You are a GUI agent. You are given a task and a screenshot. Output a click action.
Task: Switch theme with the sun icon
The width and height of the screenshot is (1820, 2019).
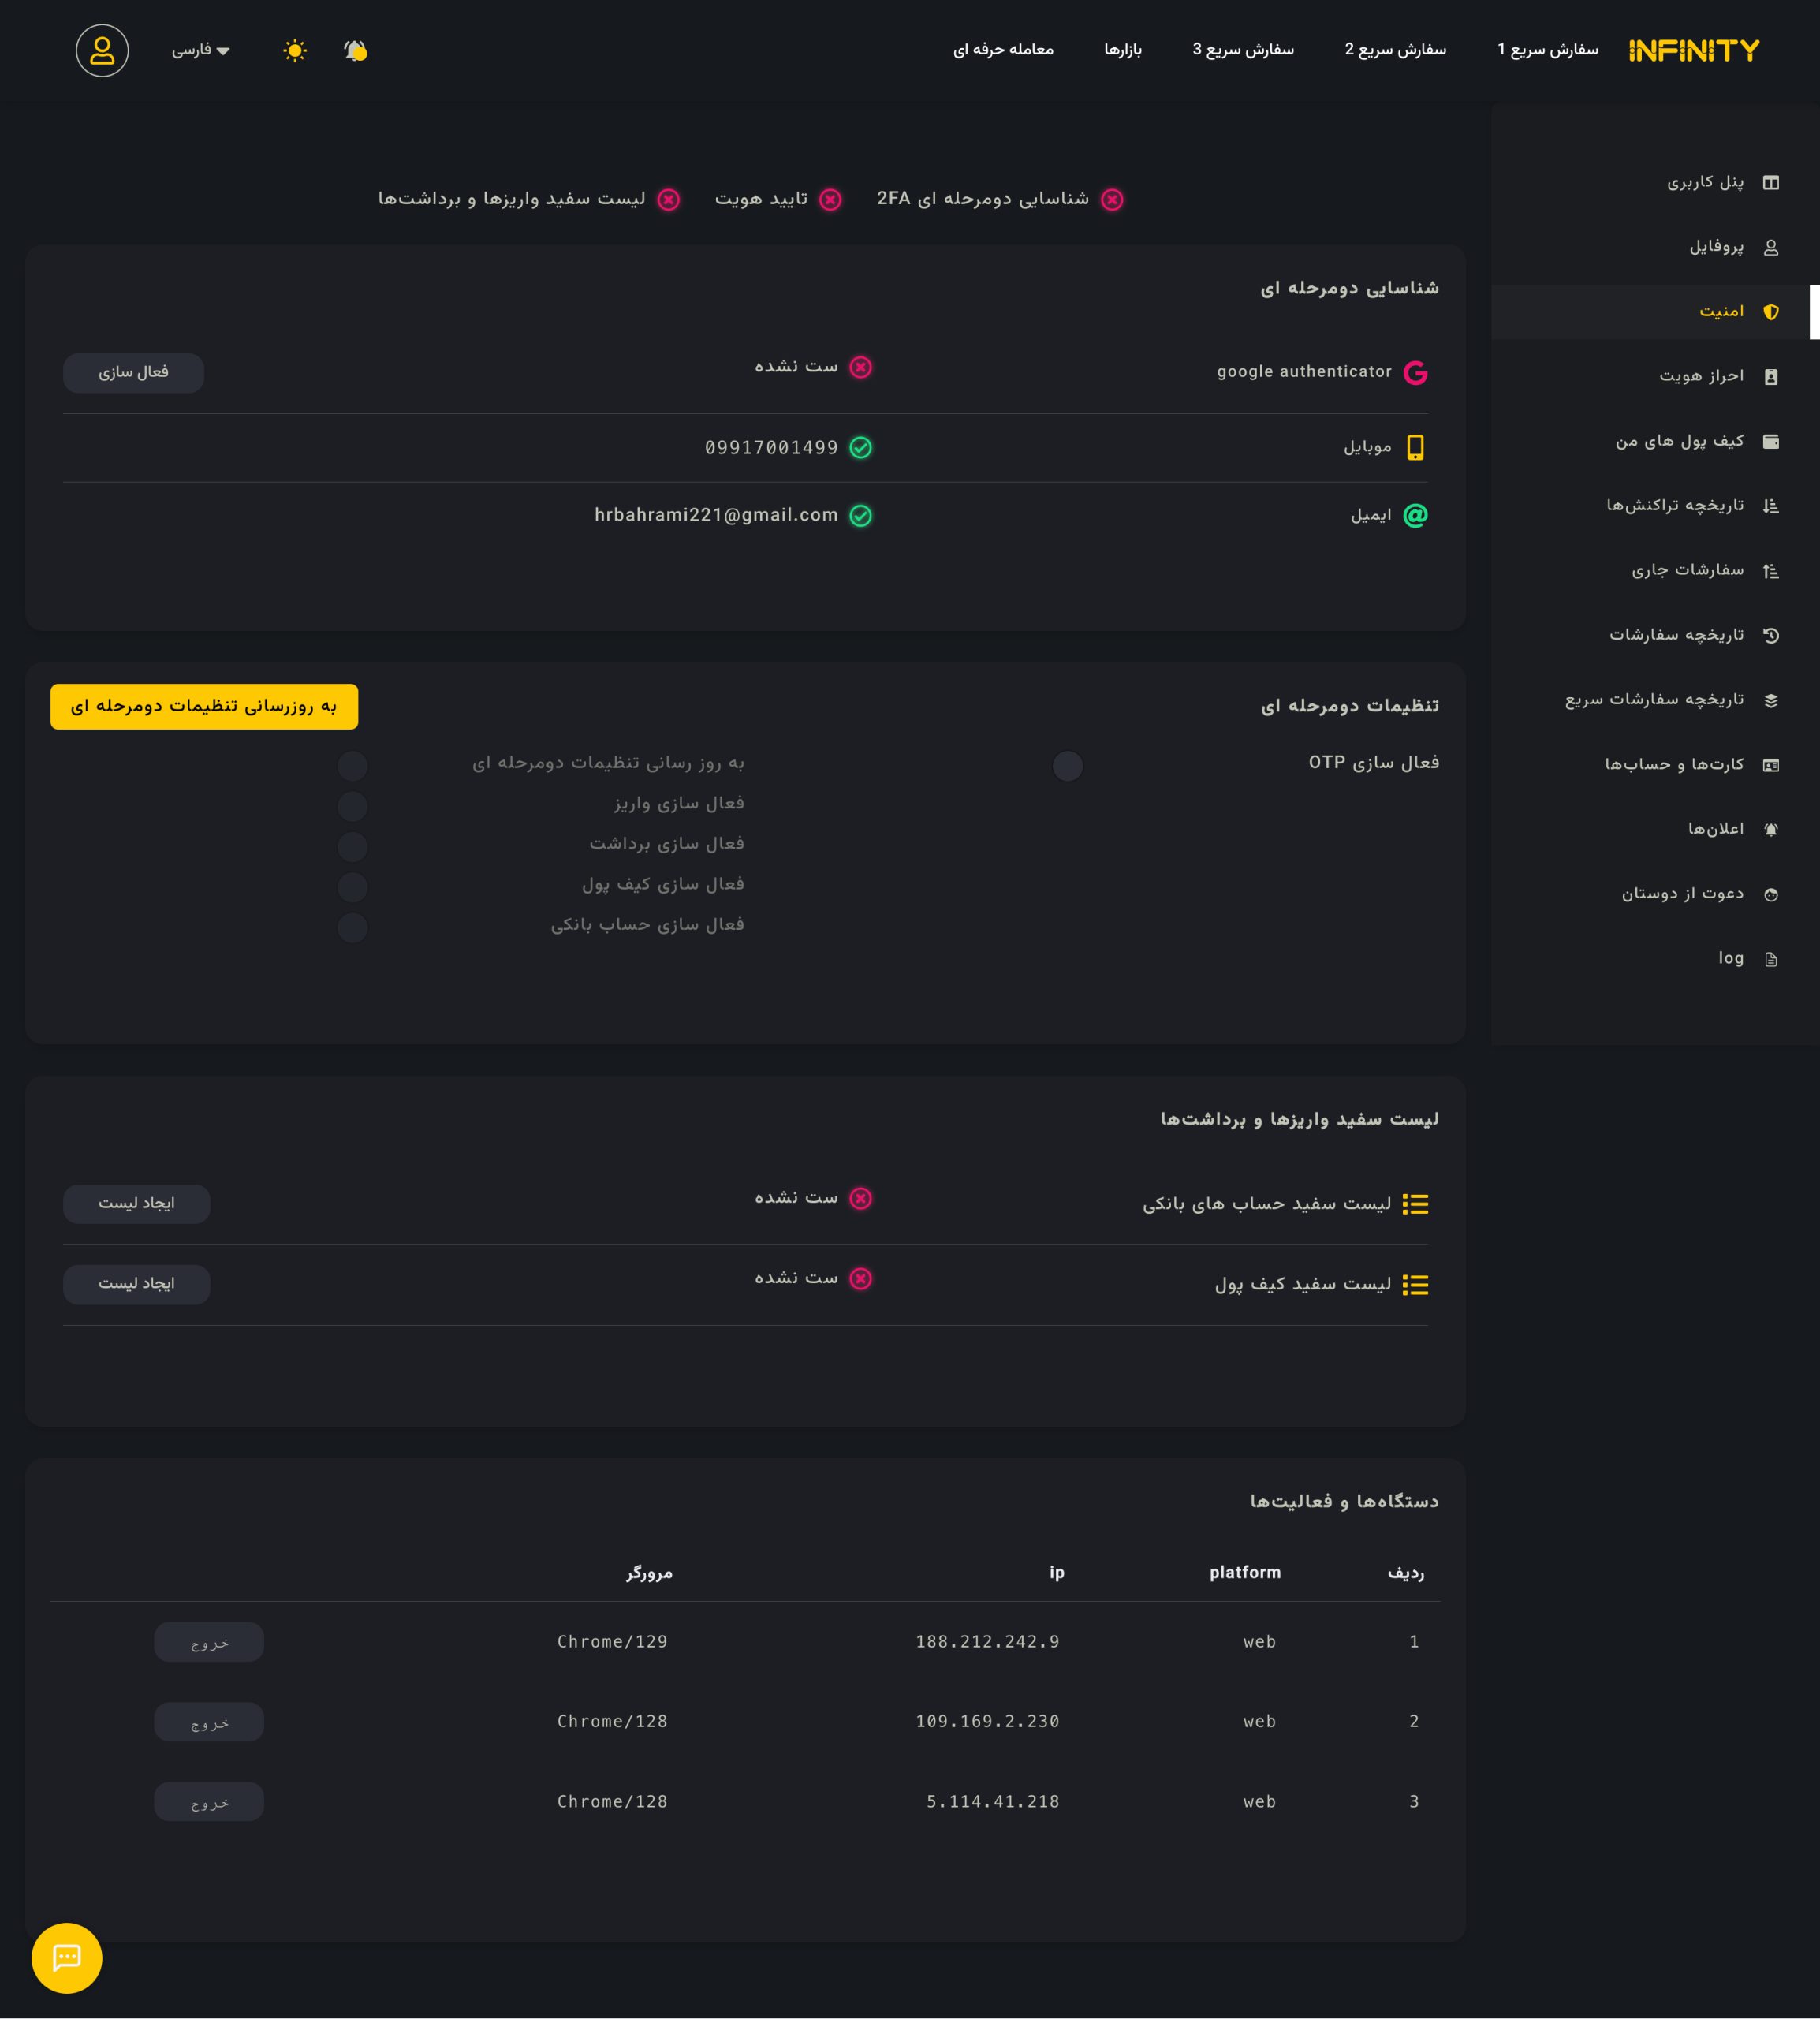(294, 51)
